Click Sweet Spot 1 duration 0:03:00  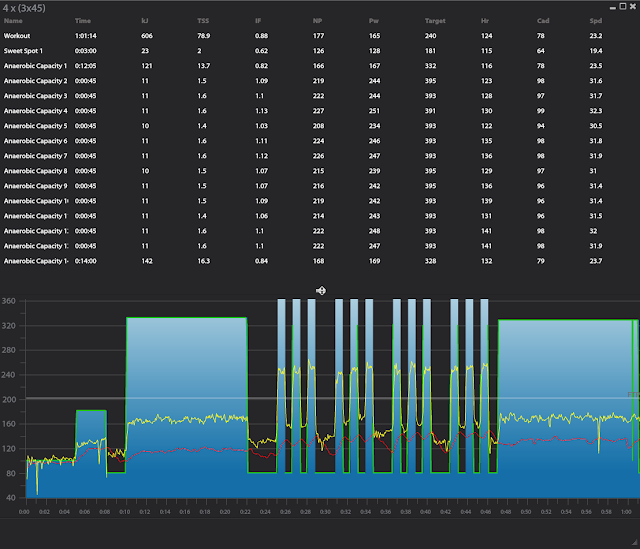point(86,51)
